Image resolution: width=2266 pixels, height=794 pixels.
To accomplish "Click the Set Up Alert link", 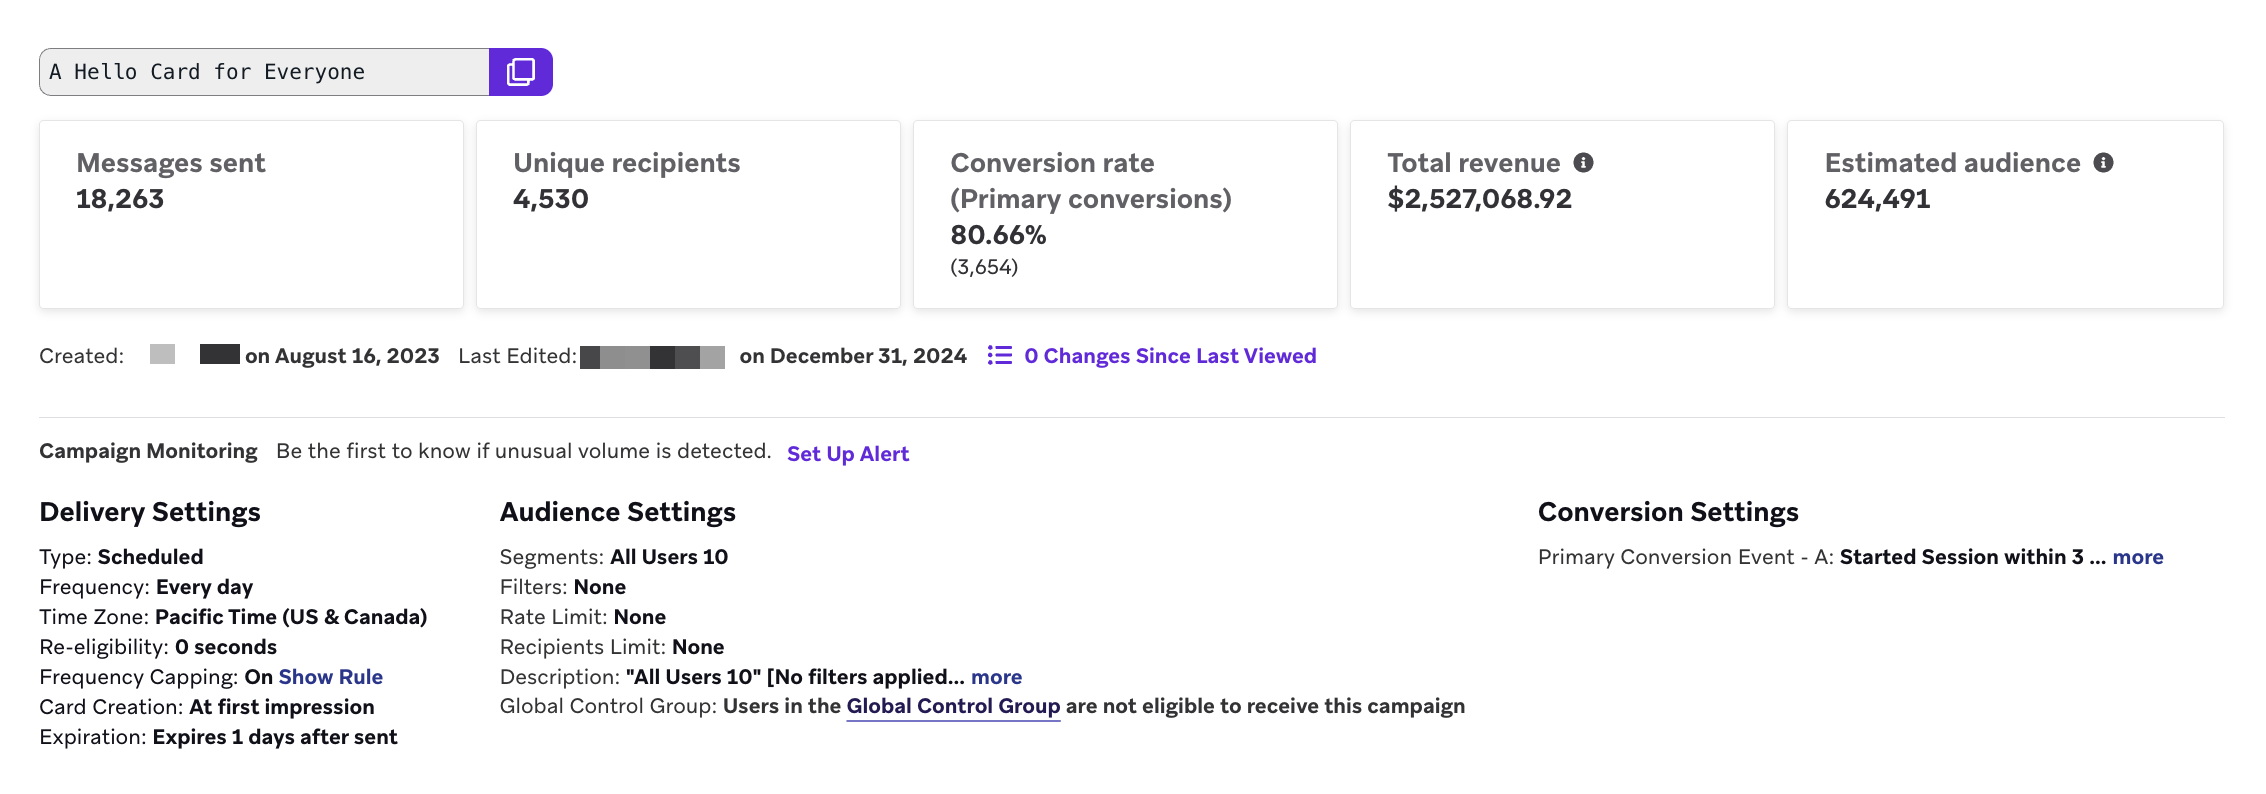I will pos(847,454).
